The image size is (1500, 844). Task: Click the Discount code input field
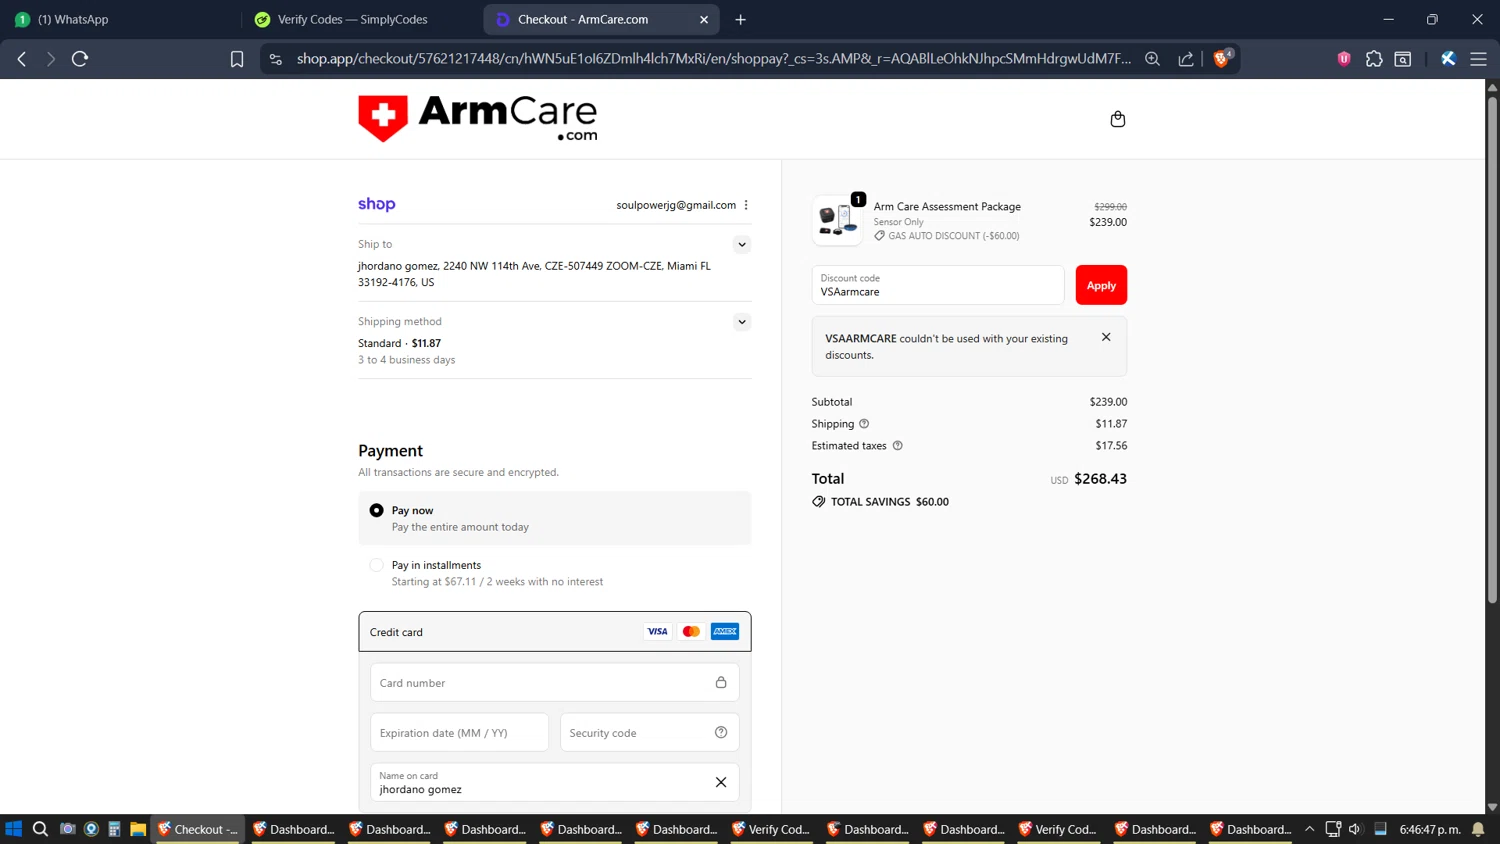pos(938,285)
